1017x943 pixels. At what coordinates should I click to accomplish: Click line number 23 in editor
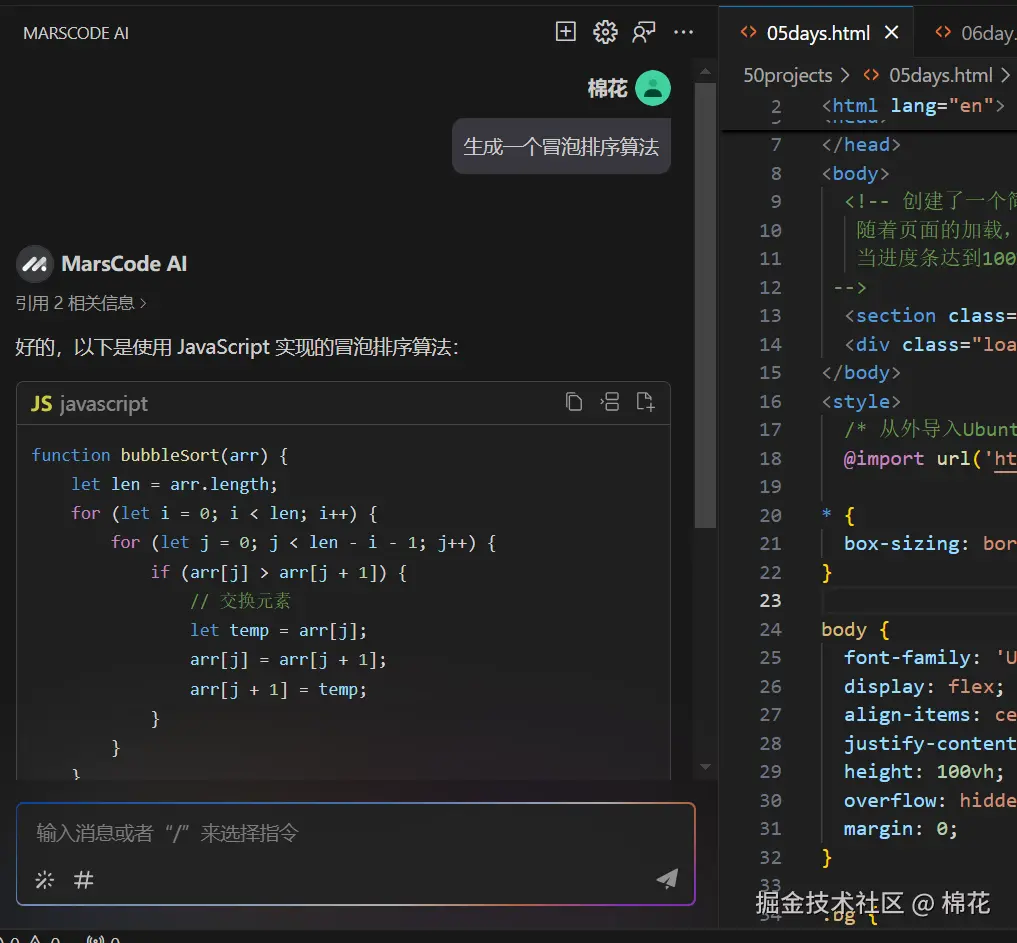[771, 601]
